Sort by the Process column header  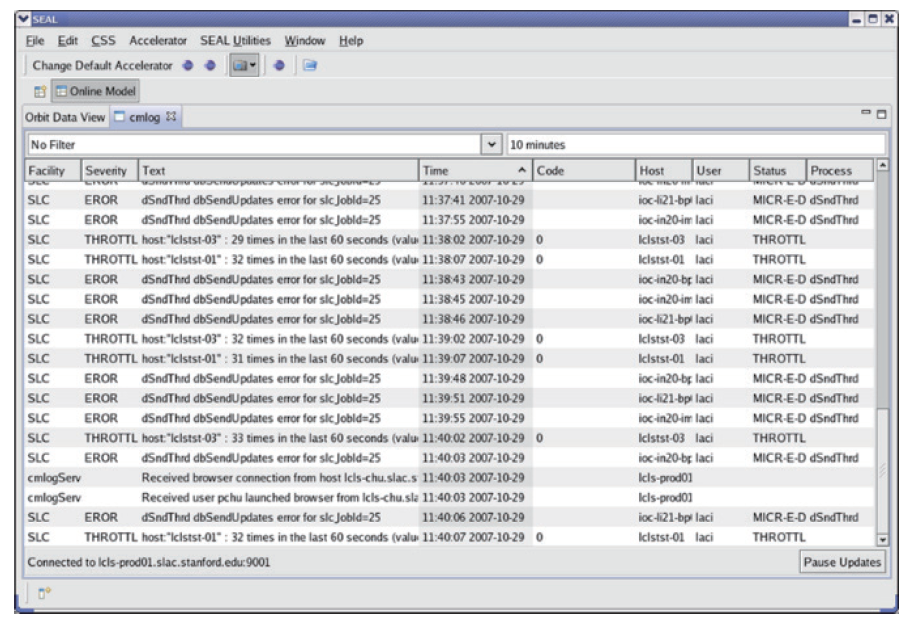[840, 170]
